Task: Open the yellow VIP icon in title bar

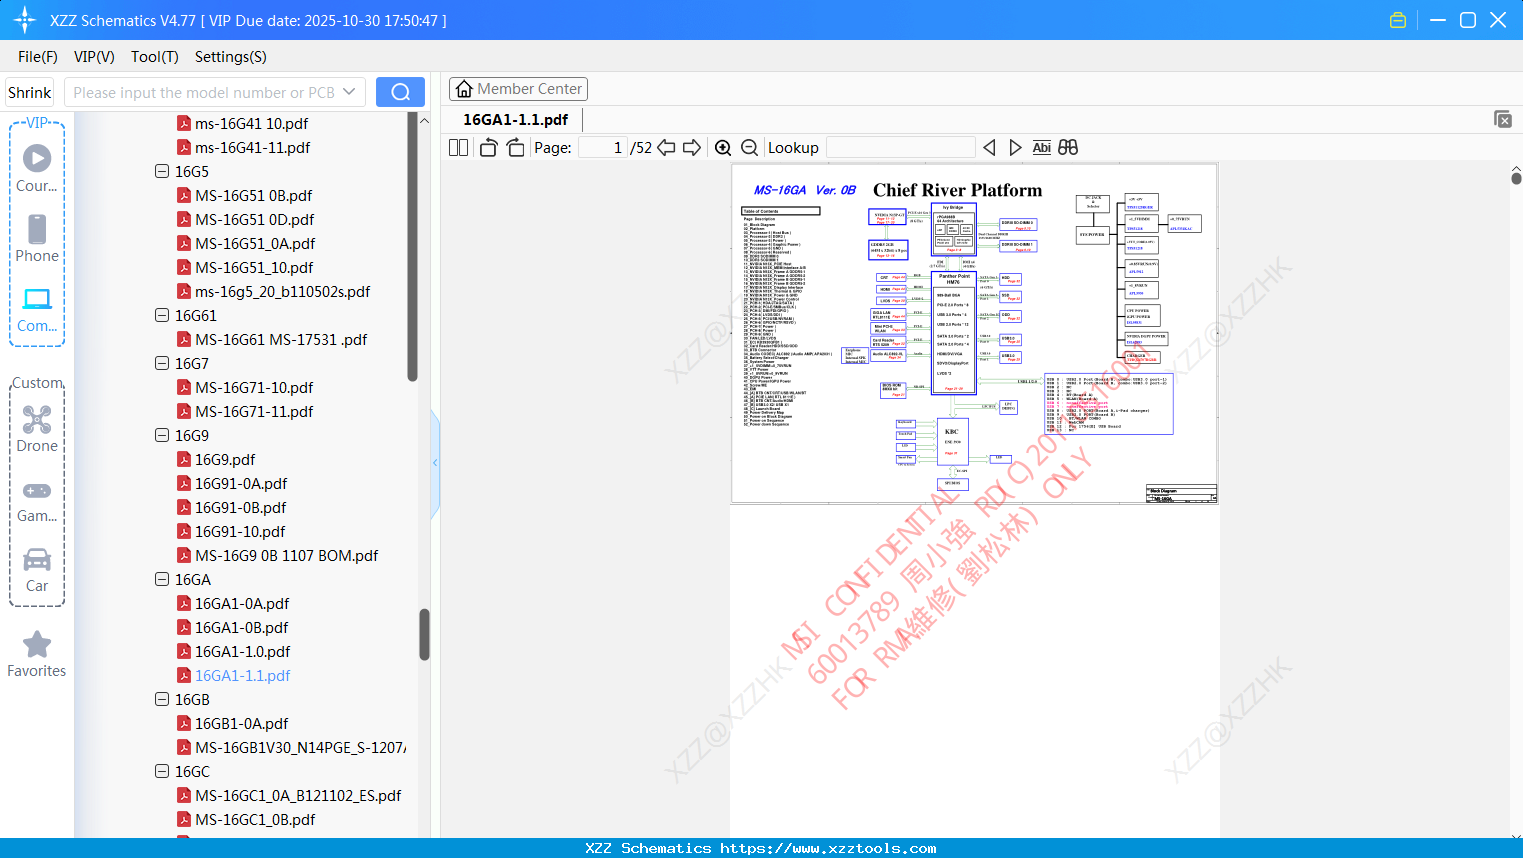Action: (x=1398, y=20)
